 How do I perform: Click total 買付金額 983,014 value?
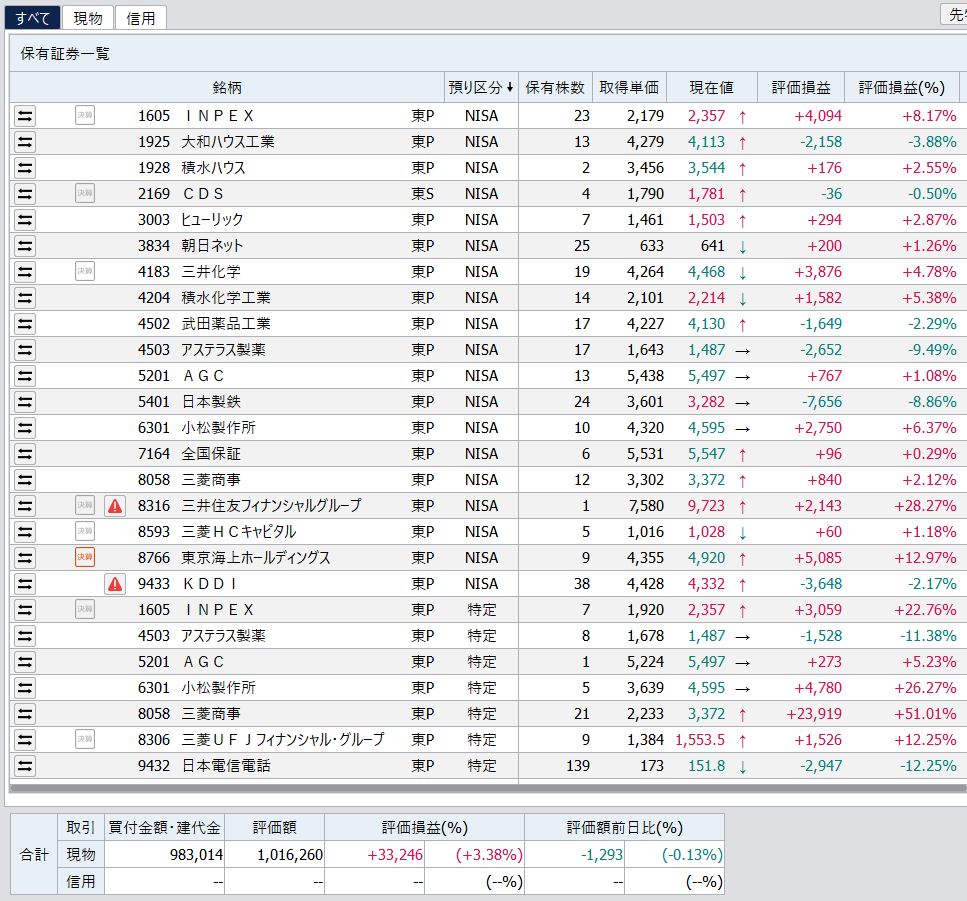pyautogui.click(x=196, y=855)
